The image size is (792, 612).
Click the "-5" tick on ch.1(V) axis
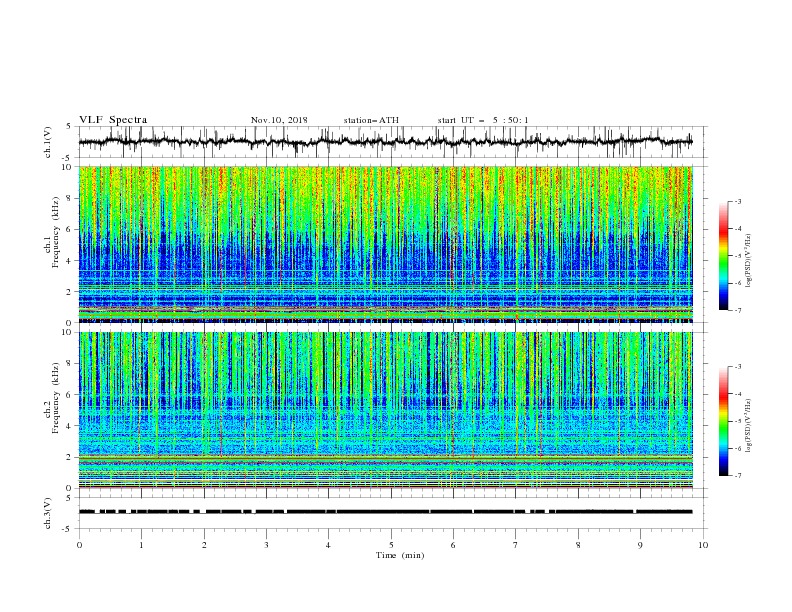coord(67,158)
